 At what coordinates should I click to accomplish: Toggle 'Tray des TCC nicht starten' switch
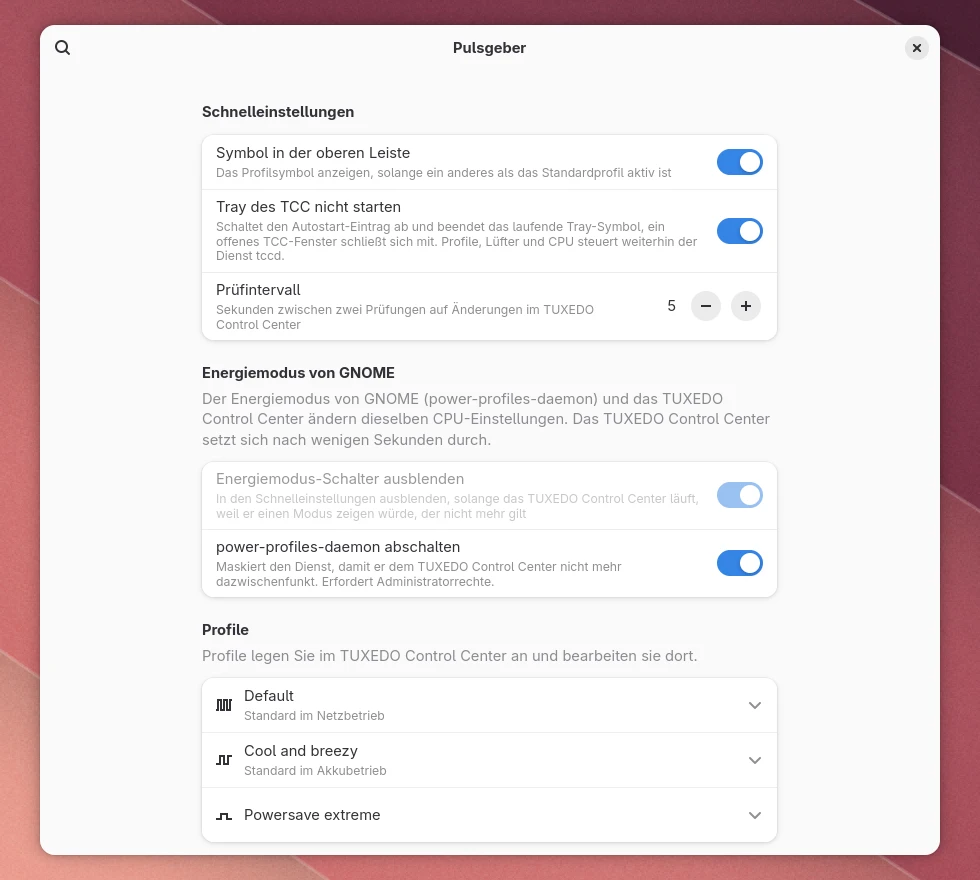click(x=739, y=231)
